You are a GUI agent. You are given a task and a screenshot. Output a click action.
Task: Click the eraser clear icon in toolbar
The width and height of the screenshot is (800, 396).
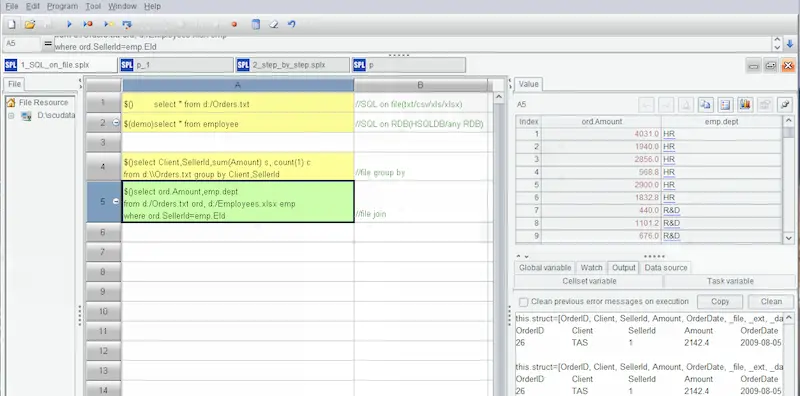[274, 24]
